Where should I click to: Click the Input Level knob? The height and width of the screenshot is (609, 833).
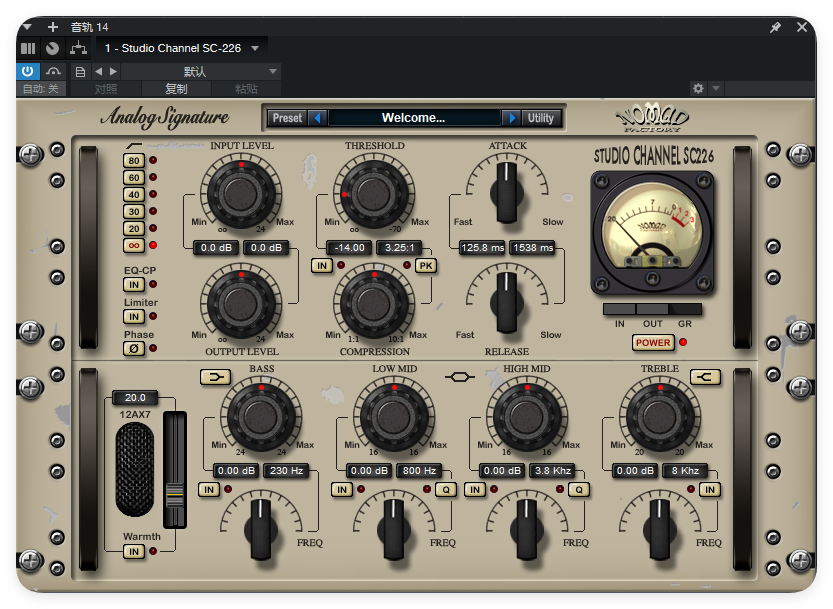tap(241, 195)
